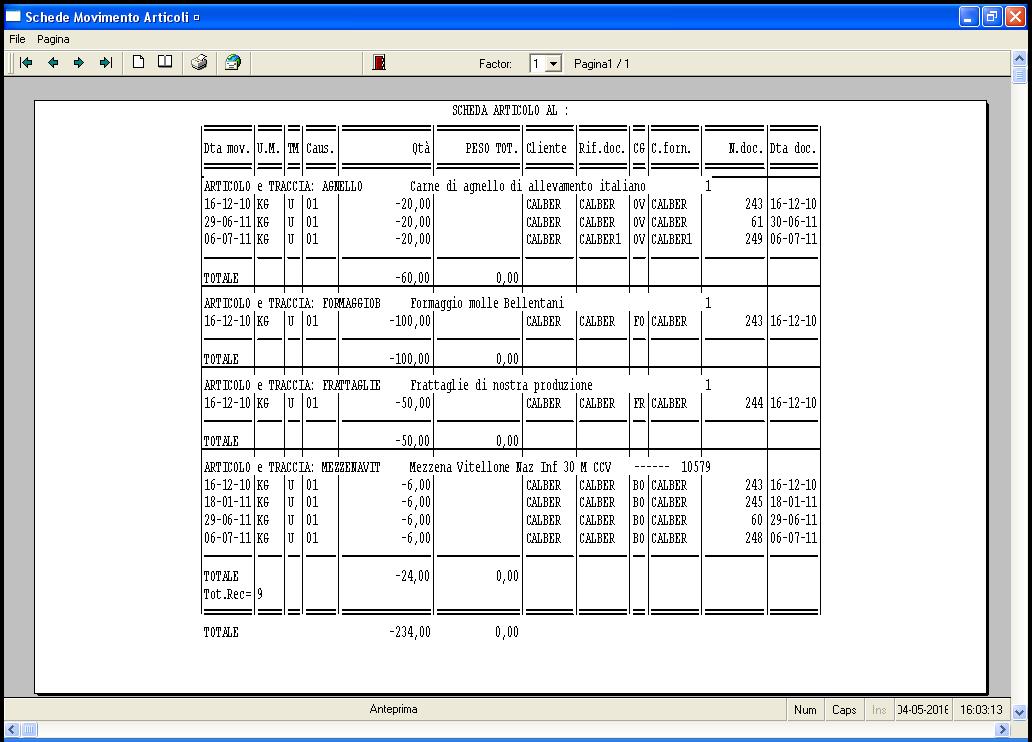Click the article code "FRATTAGLIE"

pos(351,385)
